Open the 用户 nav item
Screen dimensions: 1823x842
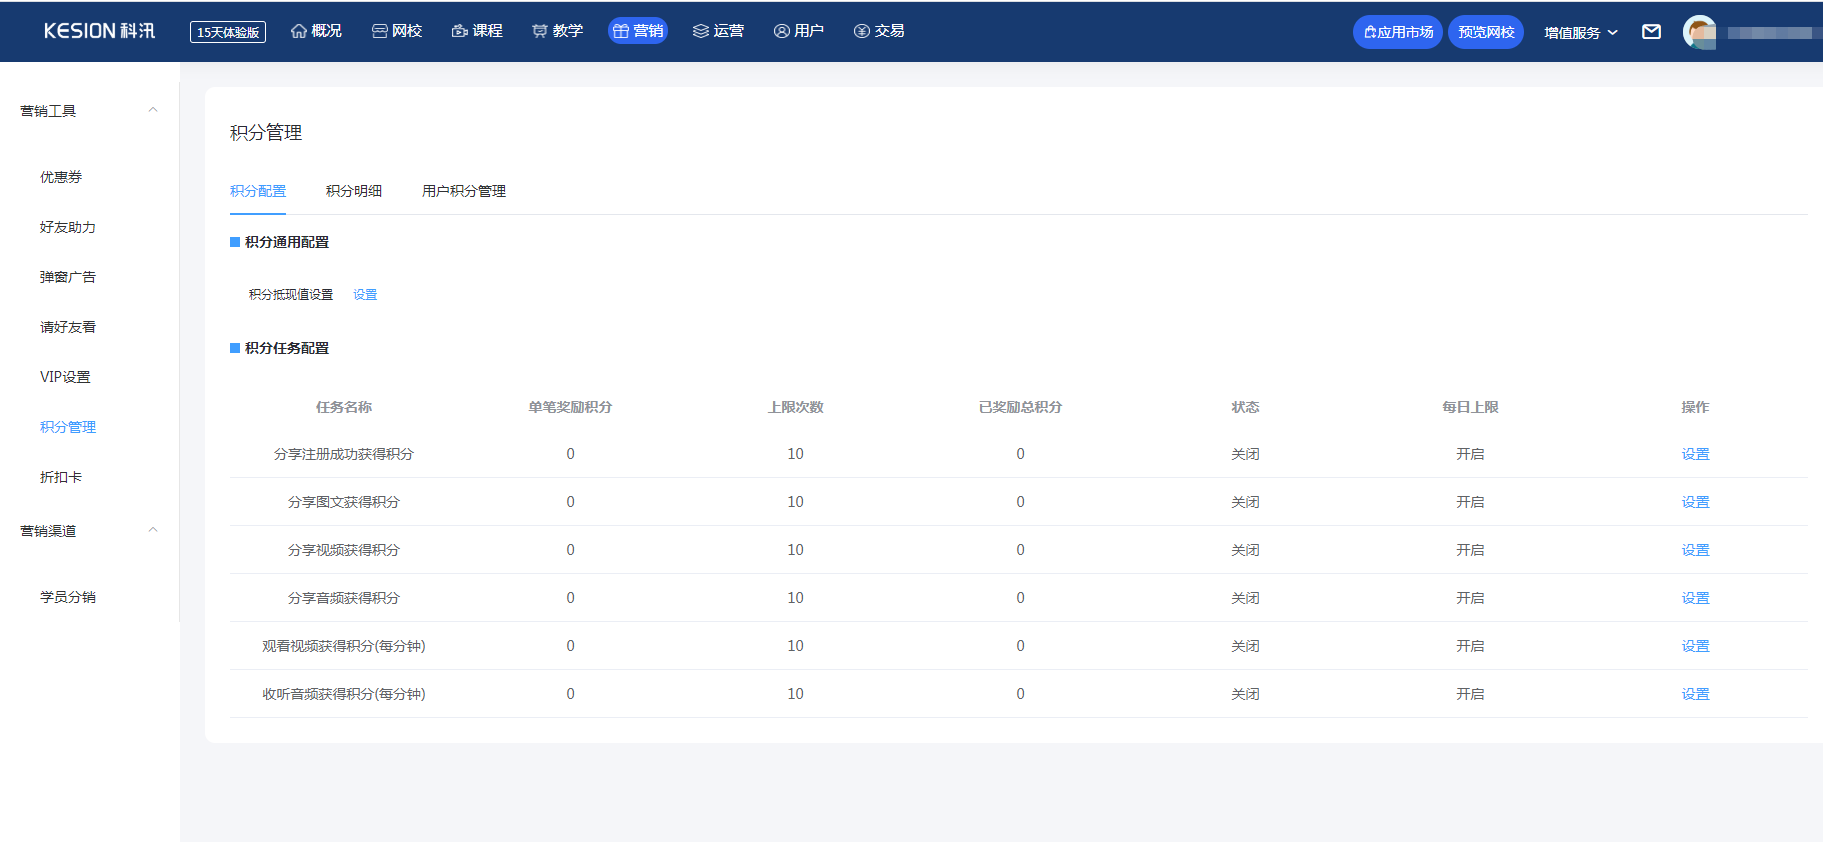pyautogui.click(x=798, y=31)
